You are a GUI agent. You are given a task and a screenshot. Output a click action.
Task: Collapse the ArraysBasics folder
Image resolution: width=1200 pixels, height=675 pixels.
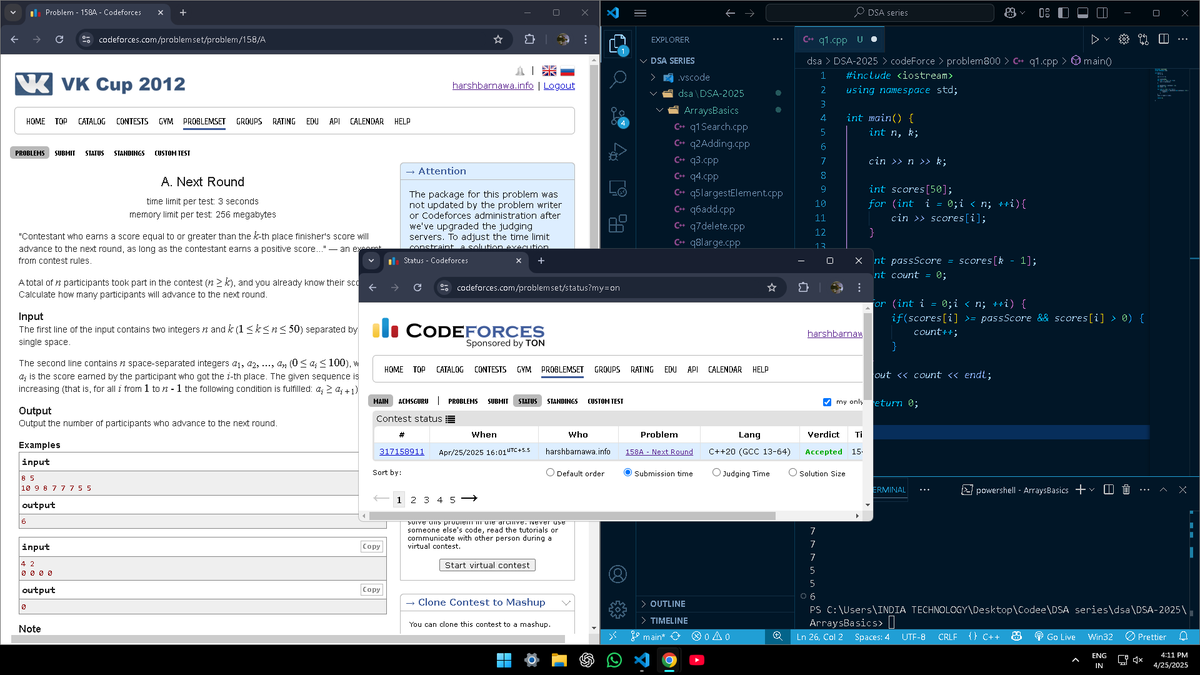click(661, 110)
